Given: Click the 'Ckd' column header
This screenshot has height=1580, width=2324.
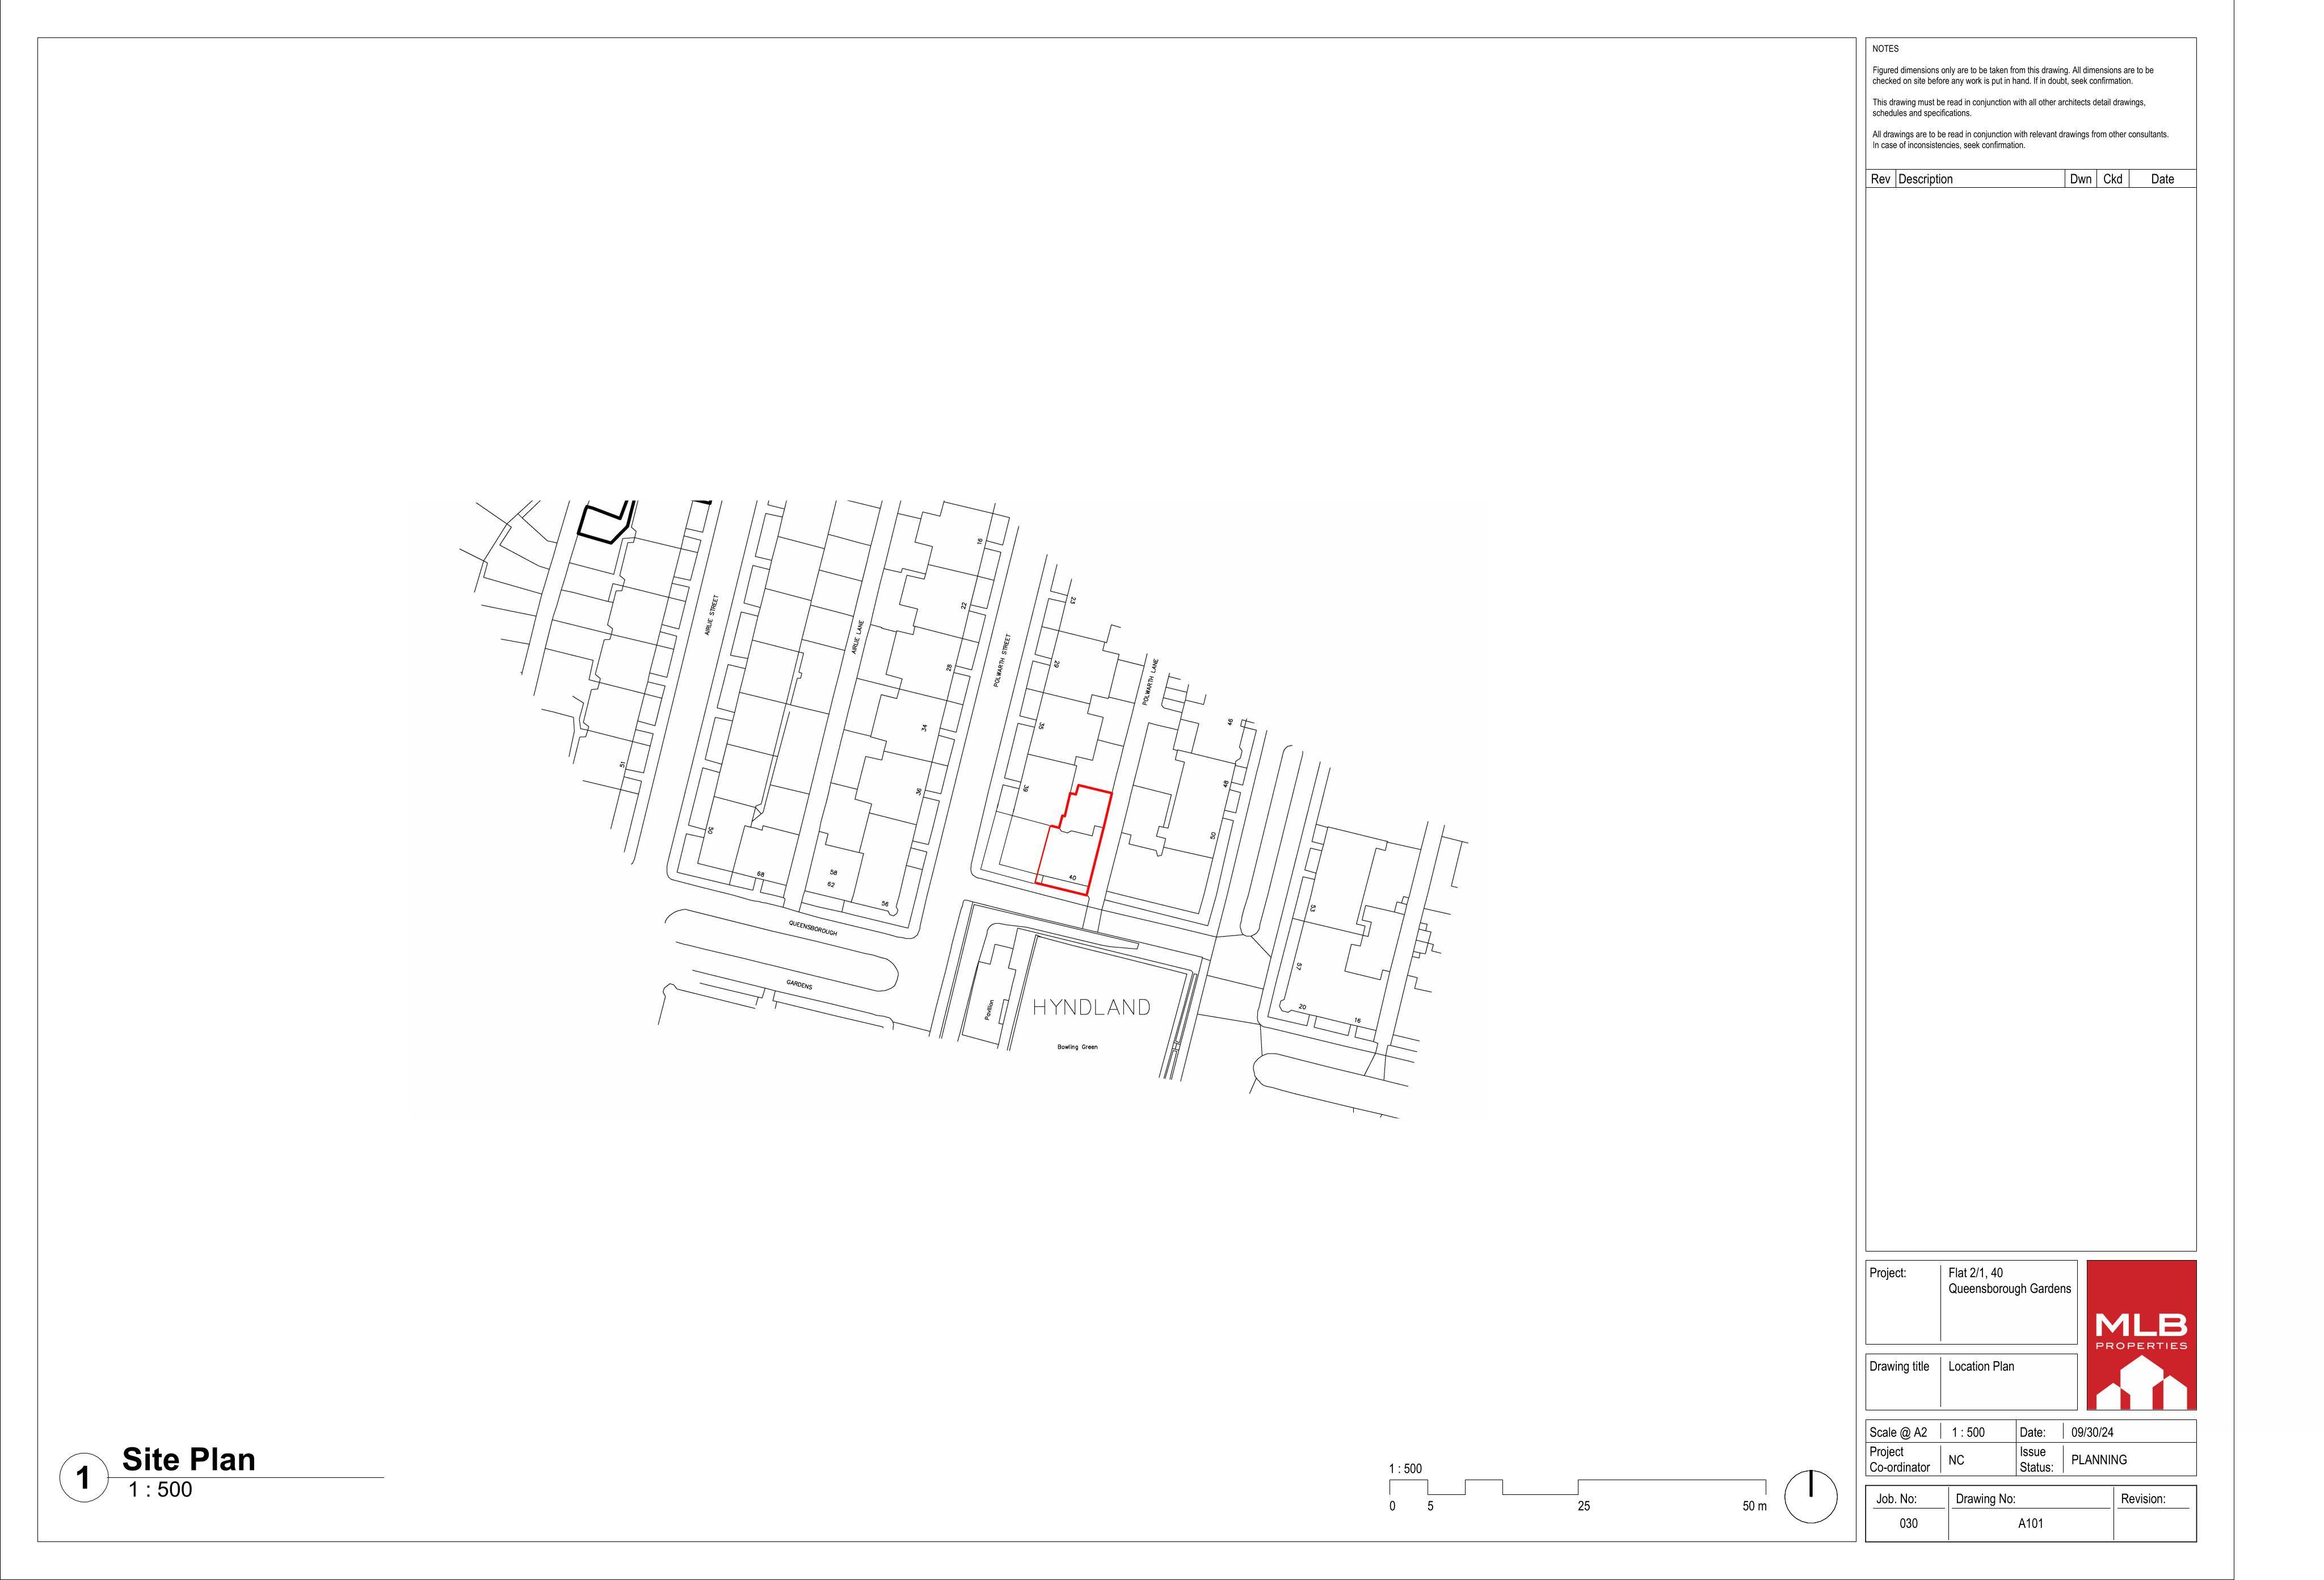Looking at the screenshot, I should click(x=2113, y=179).
